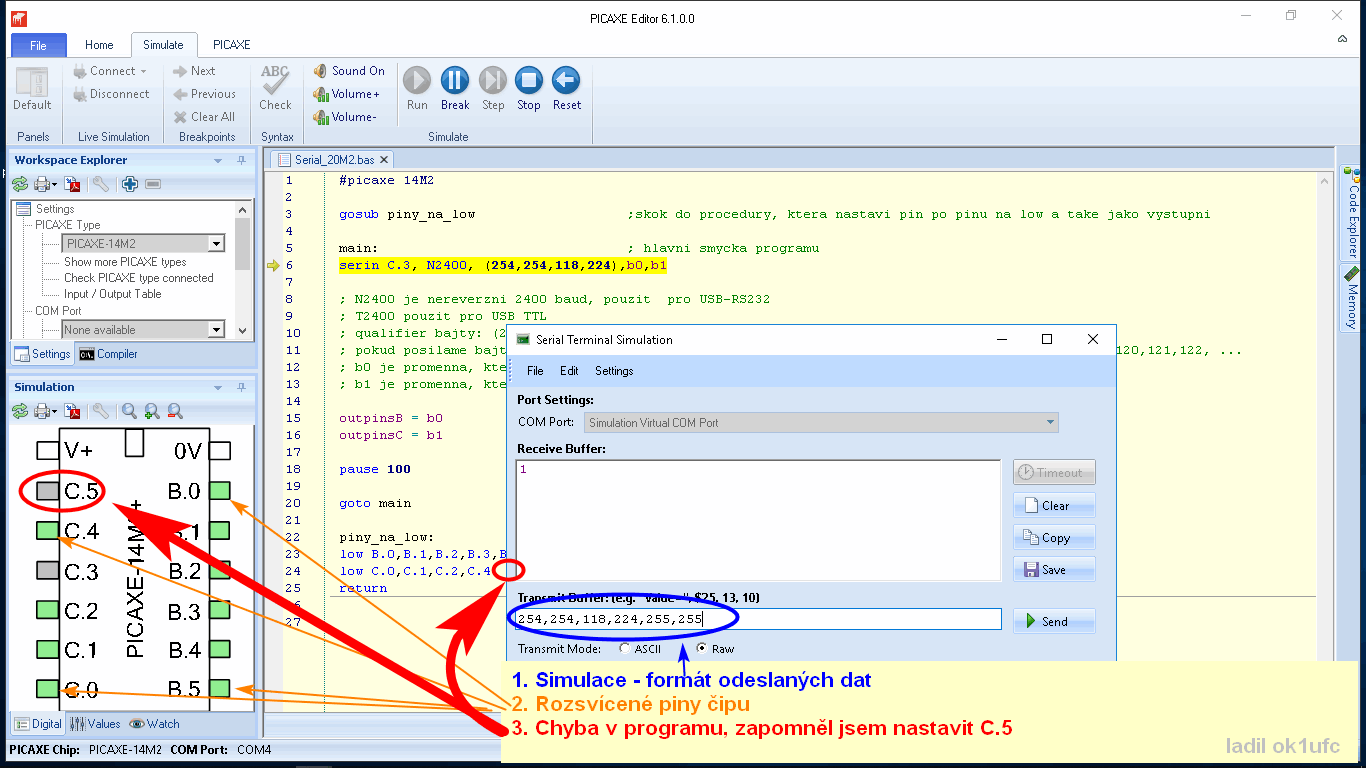Toggle the B.0 pin in simulation

click(221, 490)
